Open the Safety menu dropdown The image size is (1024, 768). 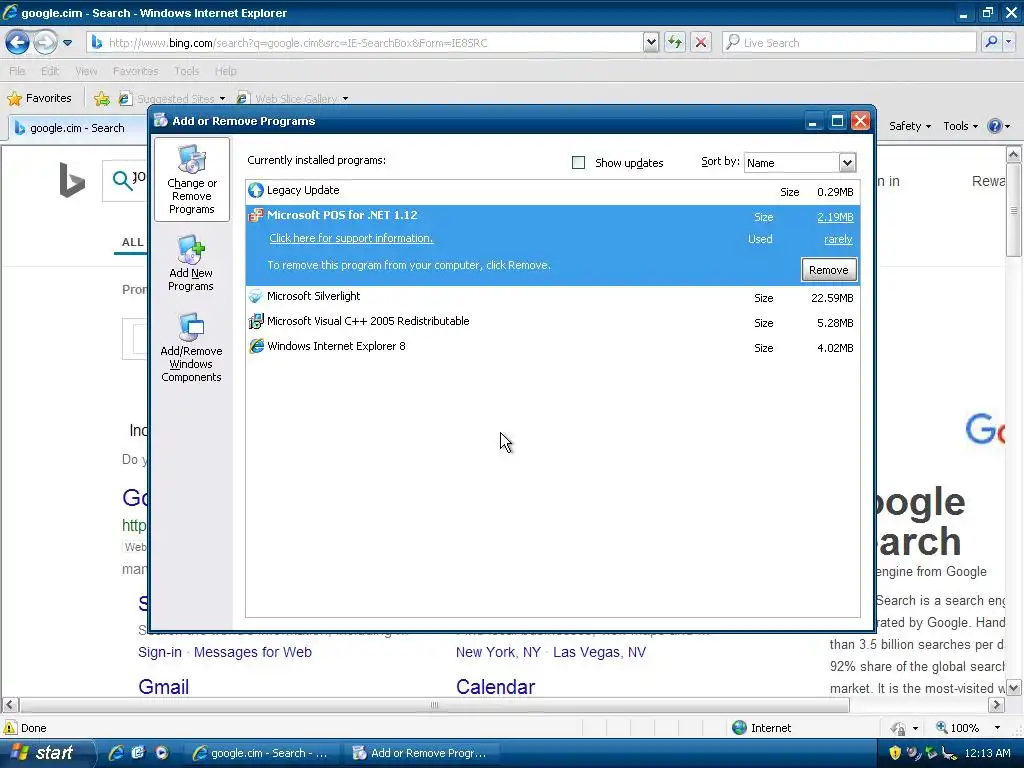910,126
